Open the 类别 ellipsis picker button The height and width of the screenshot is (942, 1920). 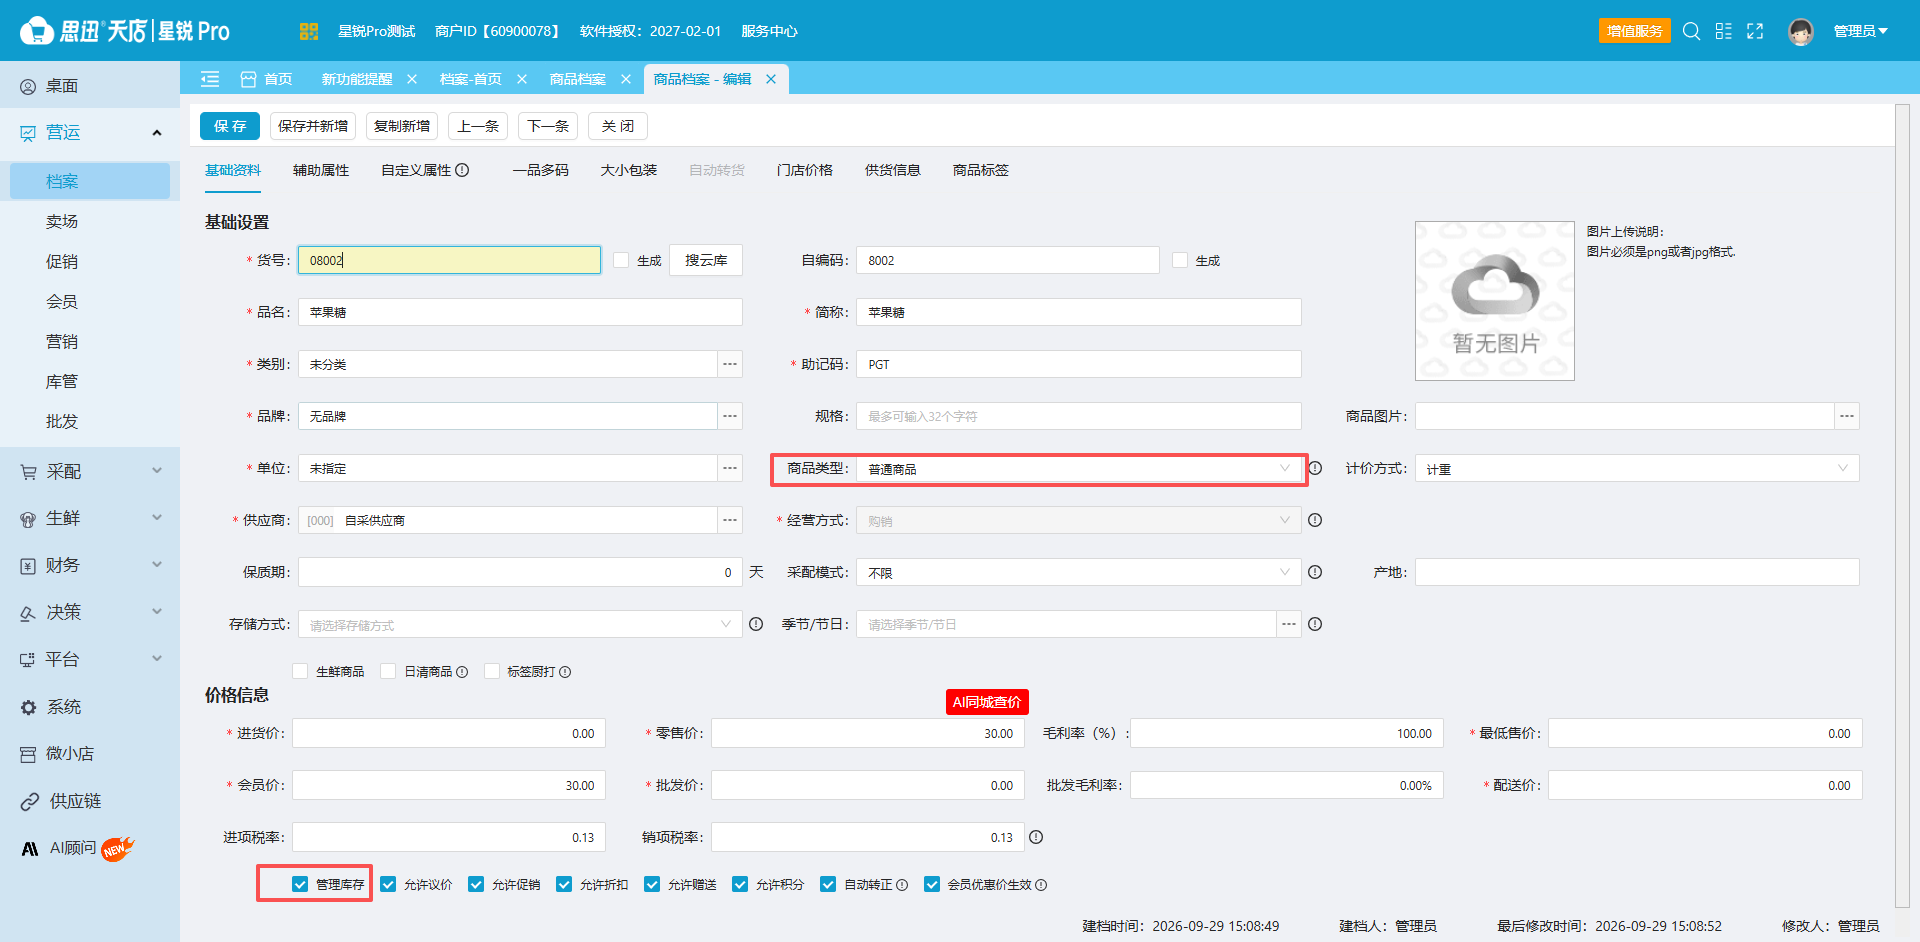click(730, 364)
